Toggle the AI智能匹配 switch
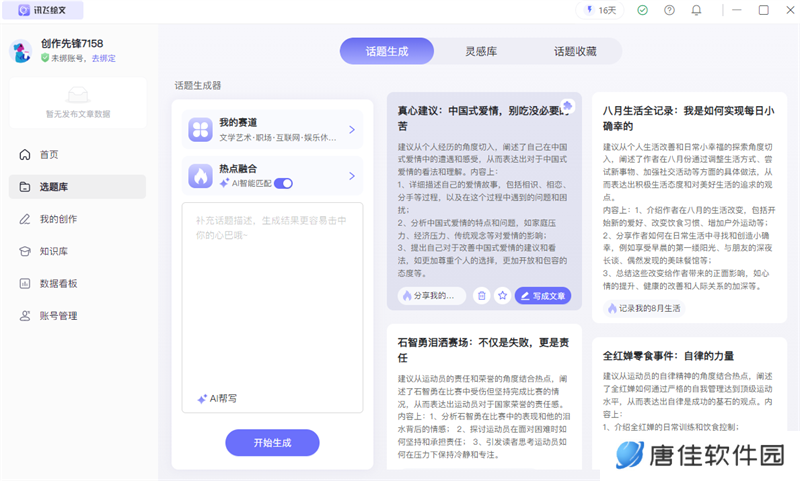The height and width of the screenshot is (481, 800). click(x=283, y=183)
